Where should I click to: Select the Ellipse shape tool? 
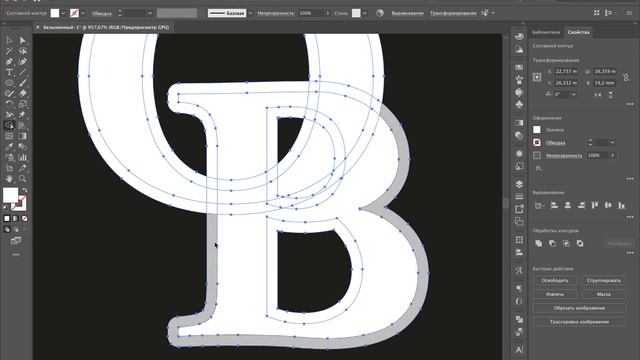coord(9,83)
